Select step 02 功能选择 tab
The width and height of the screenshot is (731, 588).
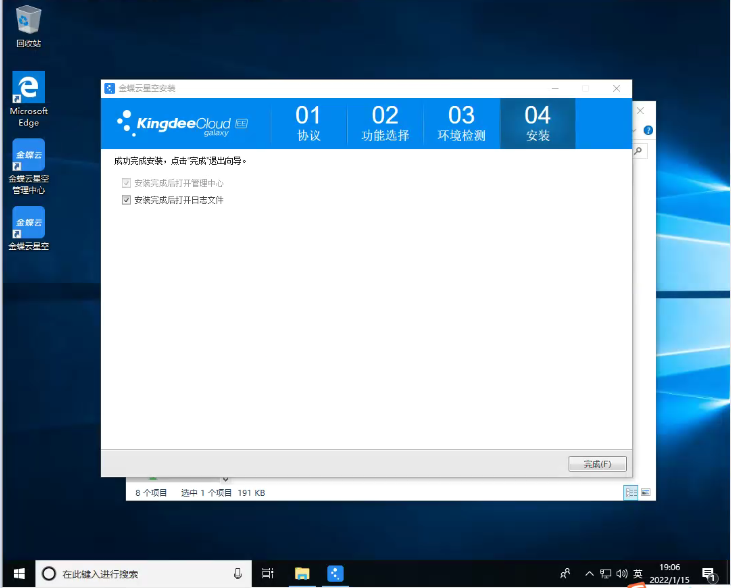coord(385,123)
